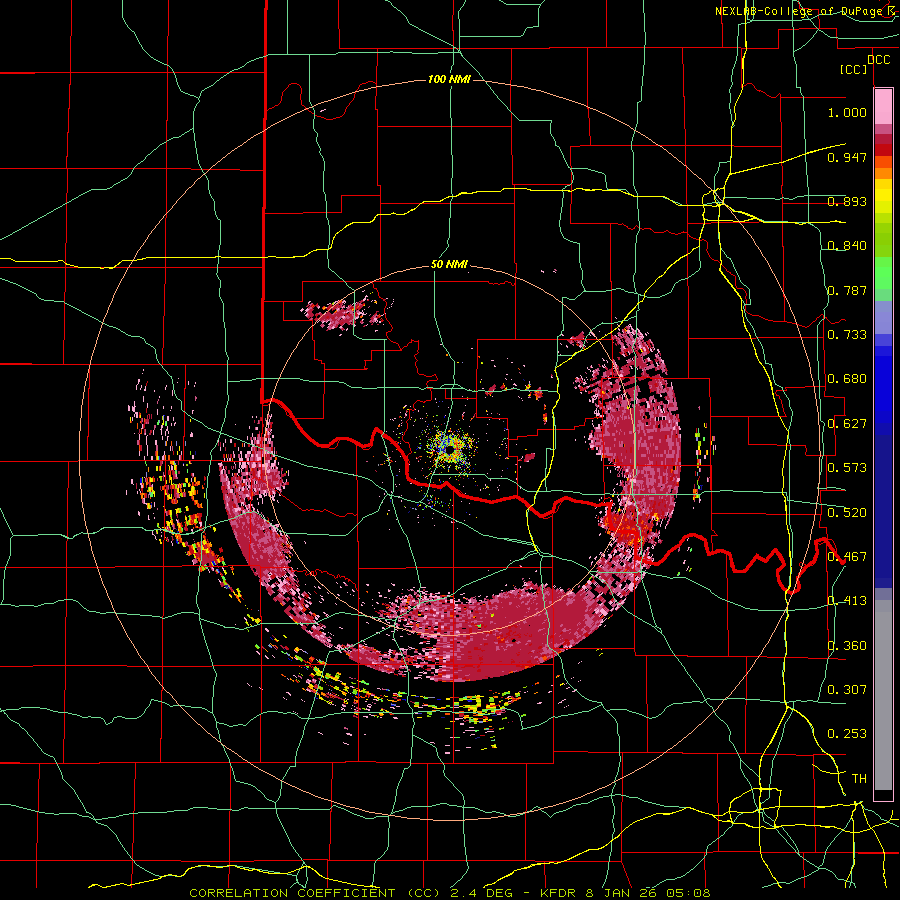Viewport: 900px width, 900px height.
Task: Click the 0.947 scale value
Action: coord(847,157)
